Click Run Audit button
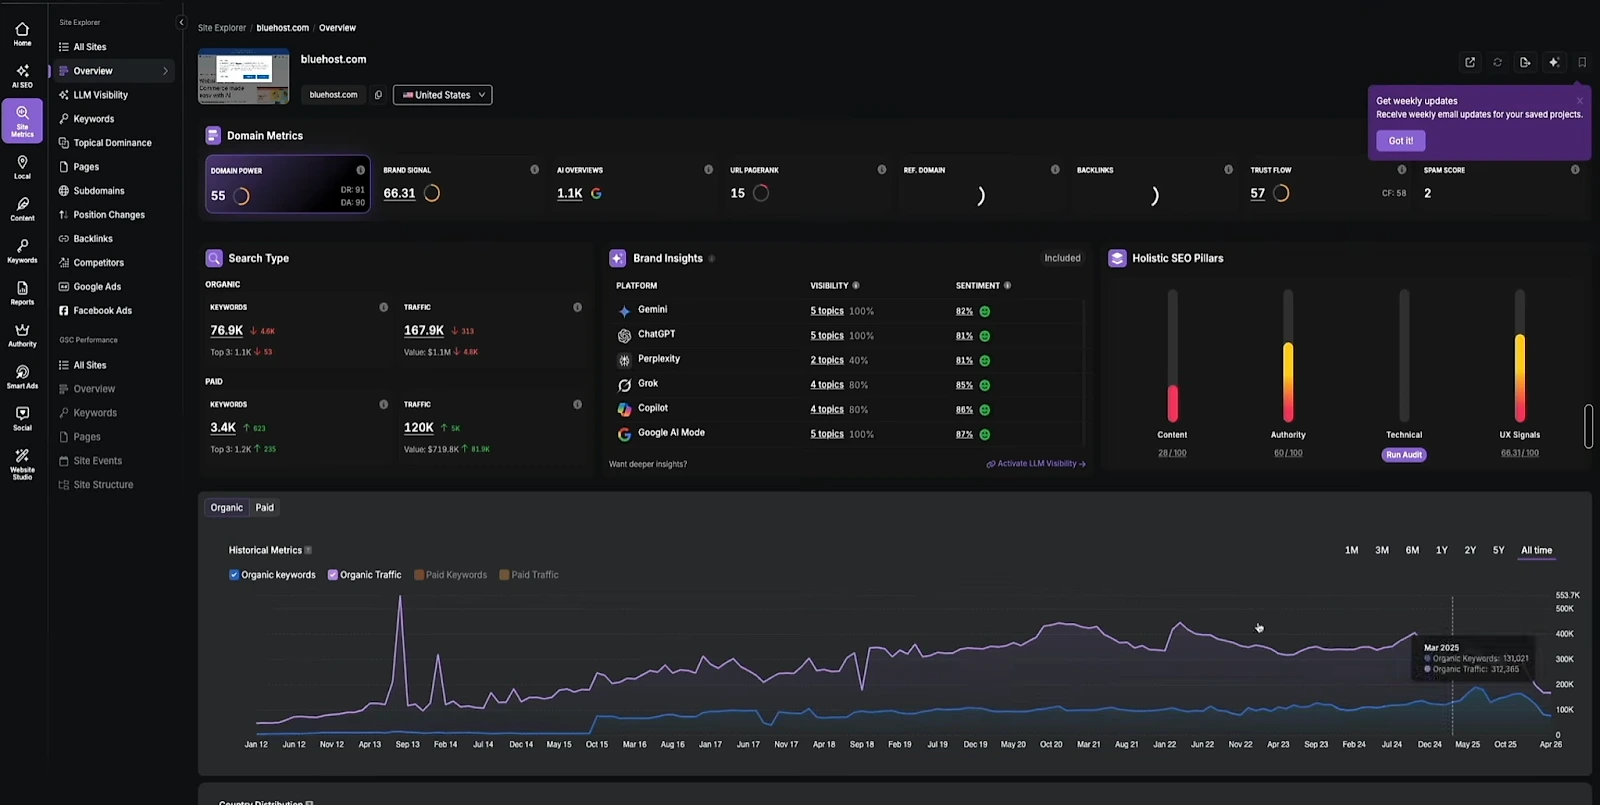 coord(1404,455)
